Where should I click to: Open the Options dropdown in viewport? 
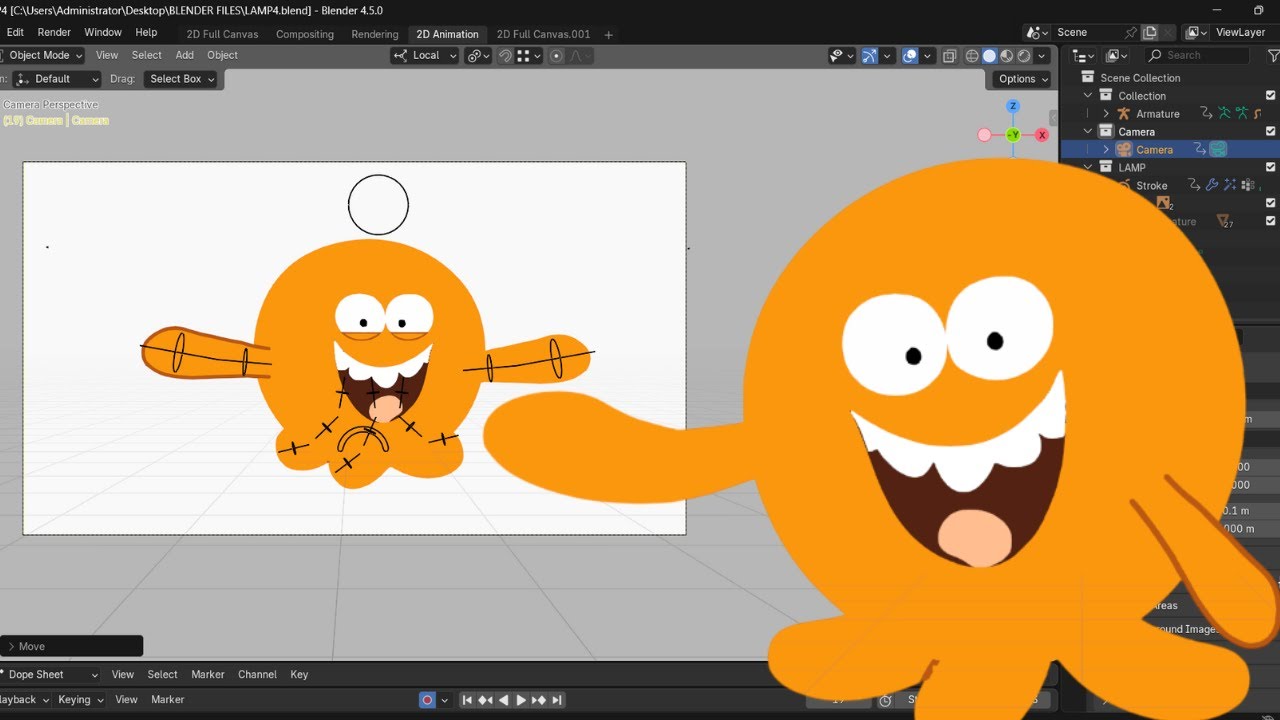point(1023,79)
